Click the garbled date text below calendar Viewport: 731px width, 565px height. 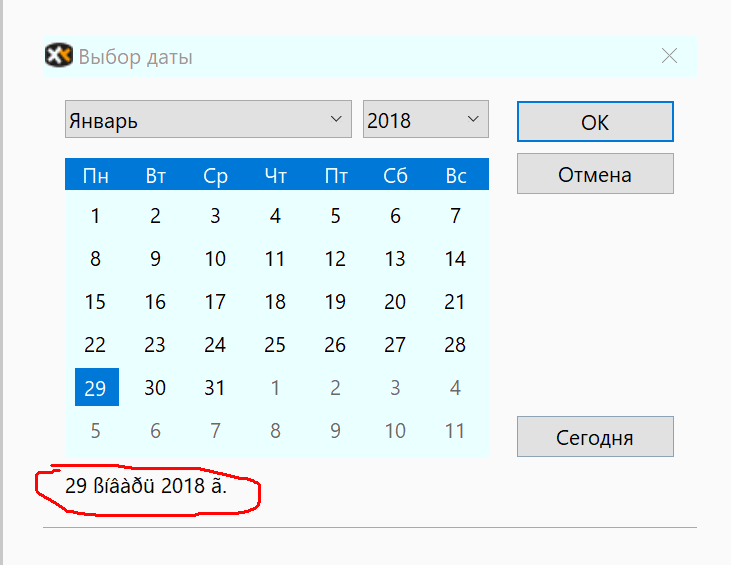(x=146, y=490)
